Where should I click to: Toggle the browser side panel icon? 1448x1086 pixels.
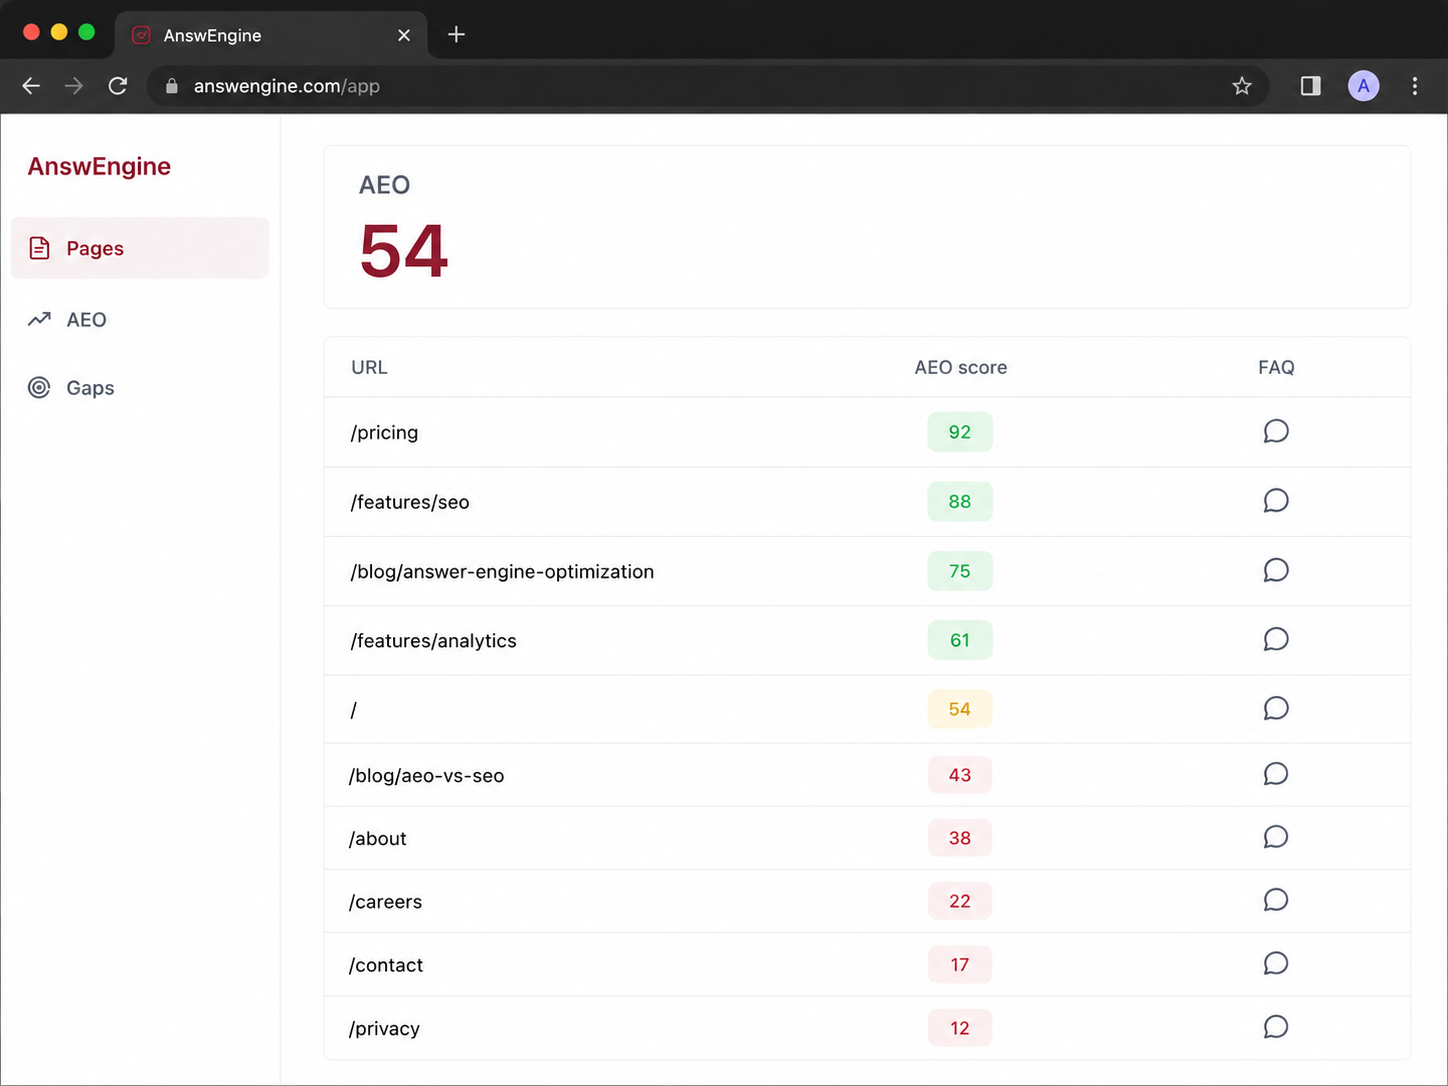click(1310, 86)
